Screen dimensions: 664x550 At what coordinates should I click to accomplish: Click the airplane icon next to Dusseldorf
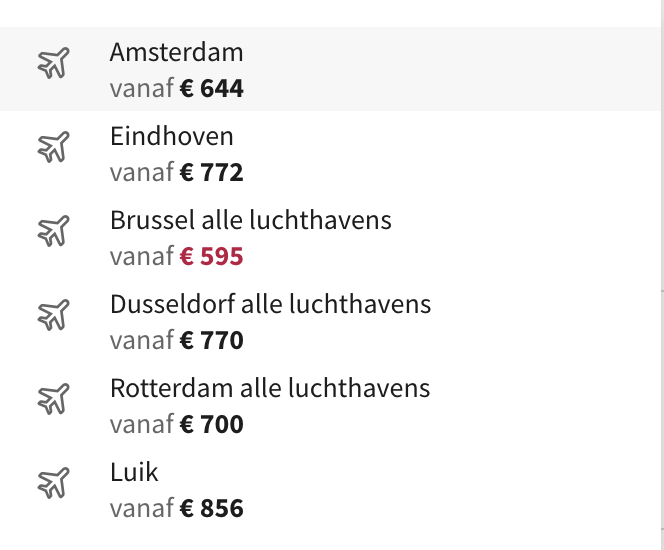click(53, 315)
